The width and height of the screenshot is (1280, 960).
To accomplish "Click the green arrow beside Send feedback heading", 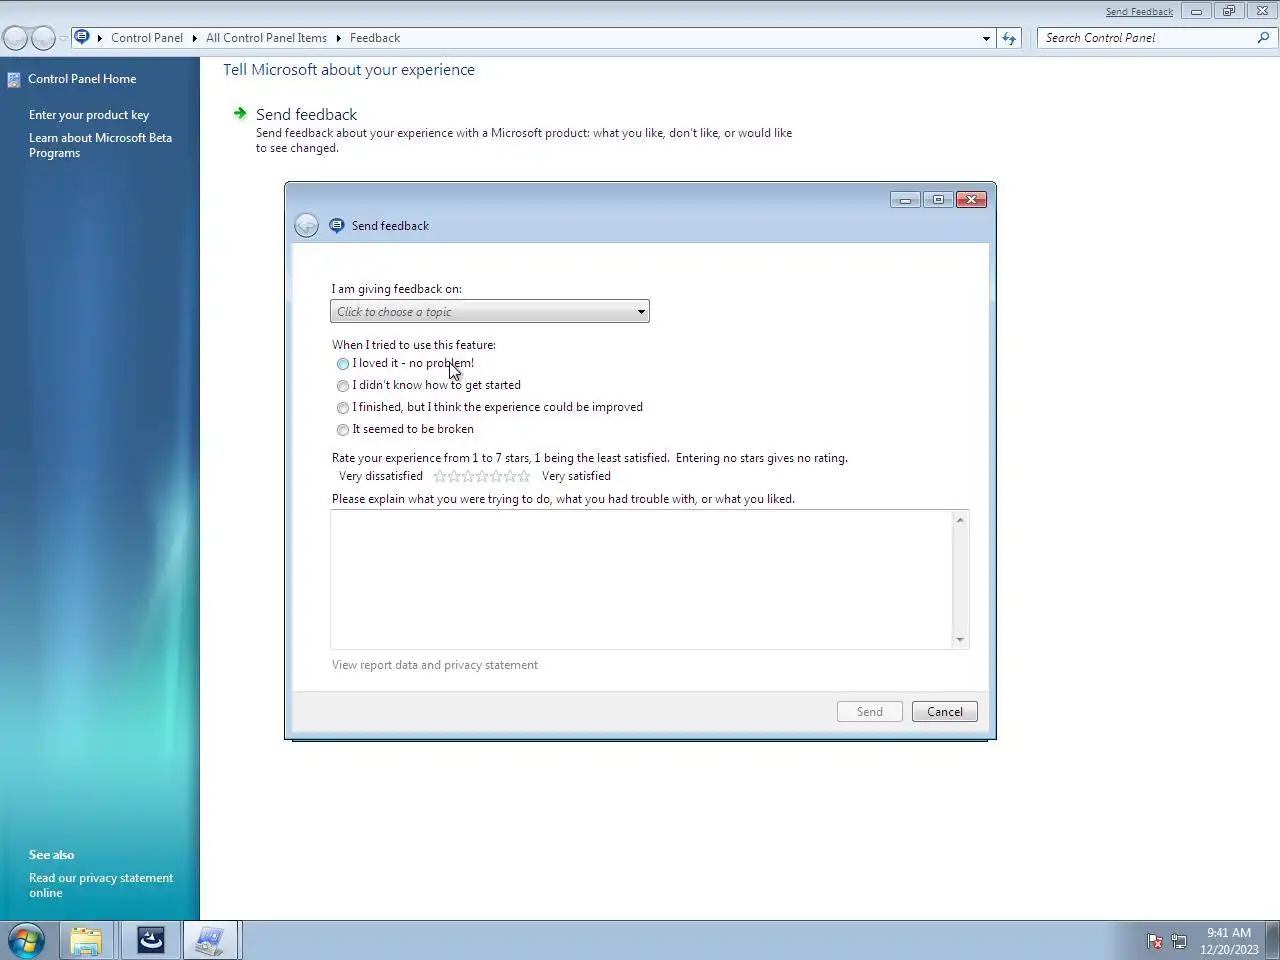I will [240, 113].
